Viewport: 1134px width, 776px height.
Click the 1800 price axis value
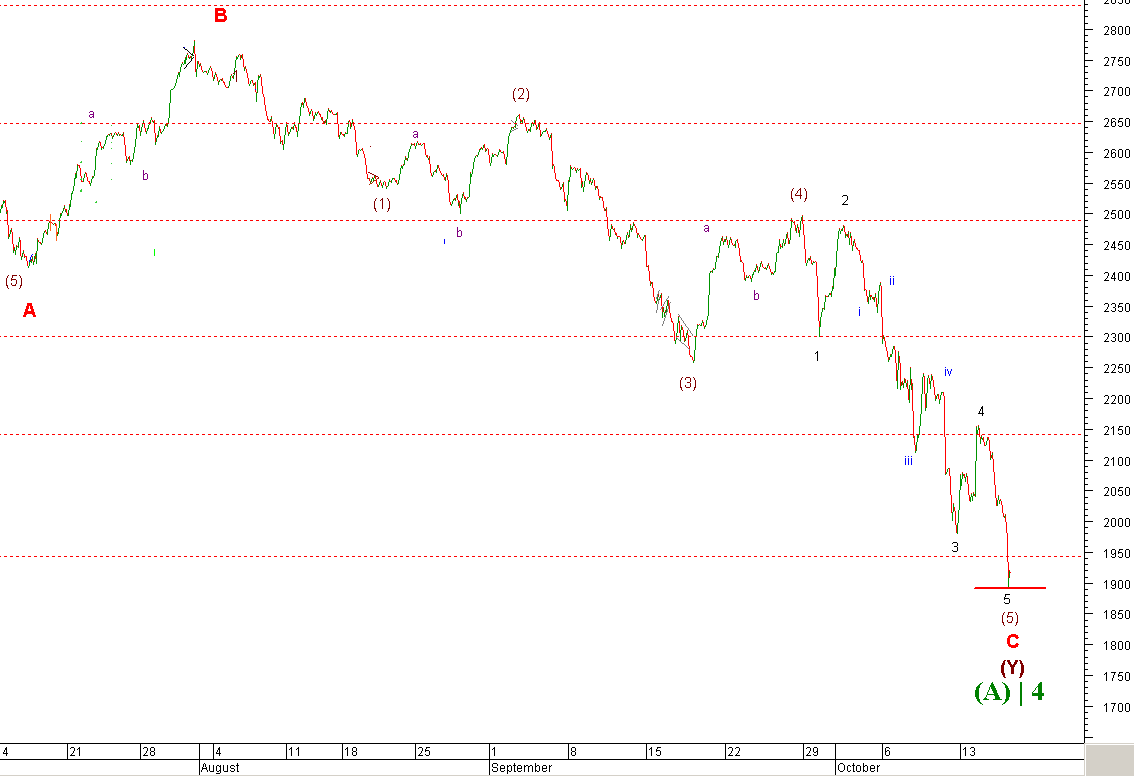coord(1117,646)
